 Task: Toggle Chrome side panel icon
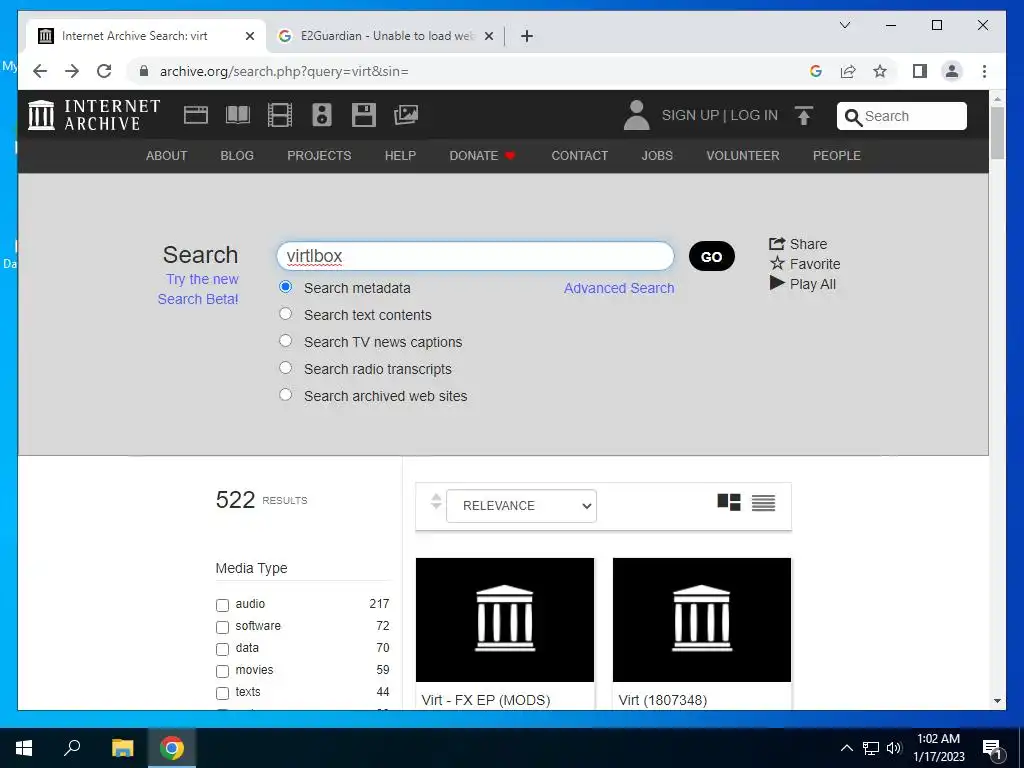coord(920,71)
